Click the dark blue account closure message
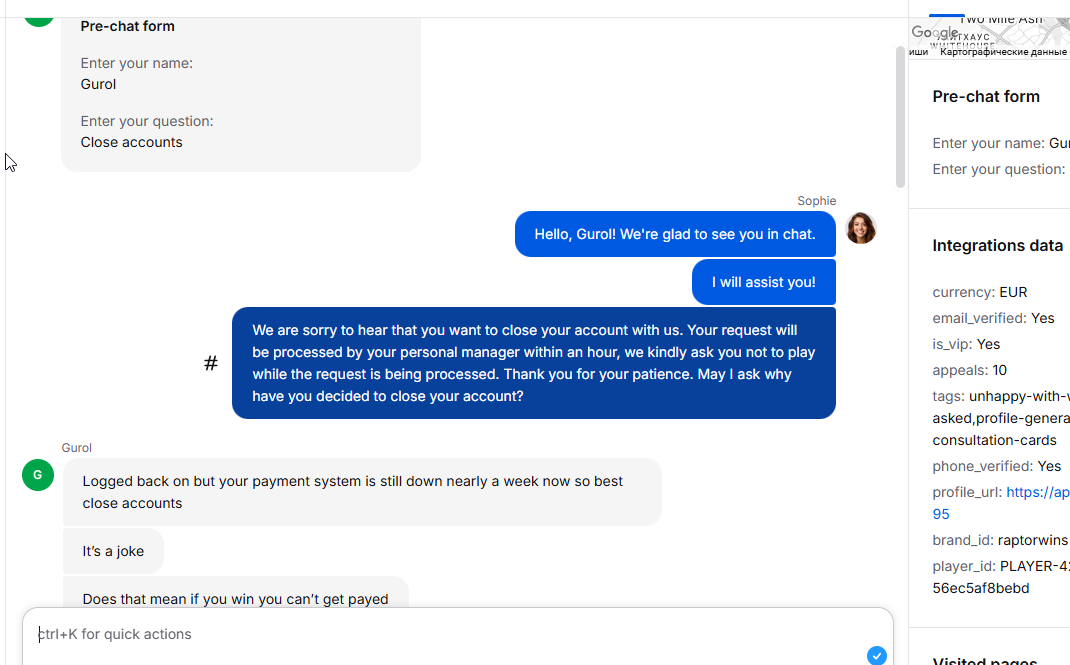This screenshot has height=665, width=1070. pyautogui.click(x=534, y=363)
